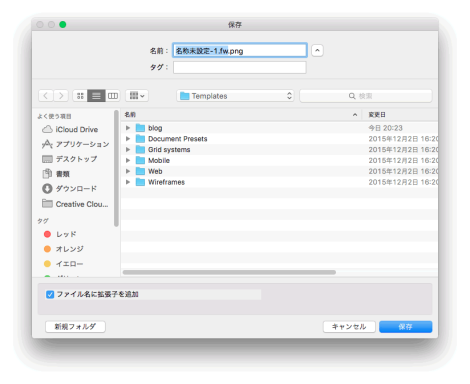Image resolution: width=470 pixels, height=384 pixels.
Task: Expand the Grid systems folder triangle
Action: (128, 150)
